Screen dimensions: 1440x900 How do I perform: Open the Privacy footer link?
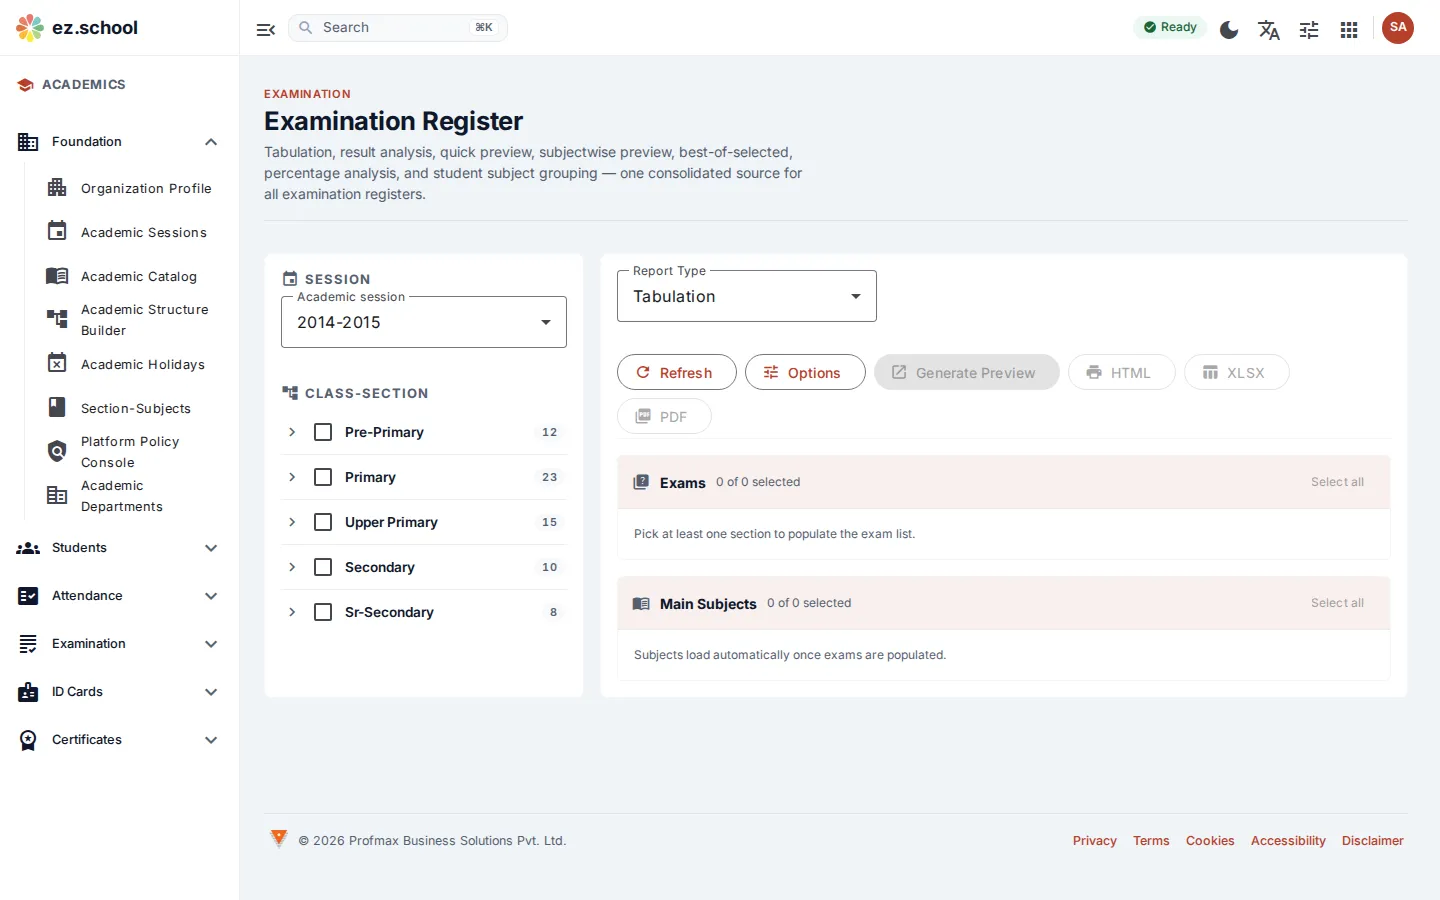pos(1094,841)
